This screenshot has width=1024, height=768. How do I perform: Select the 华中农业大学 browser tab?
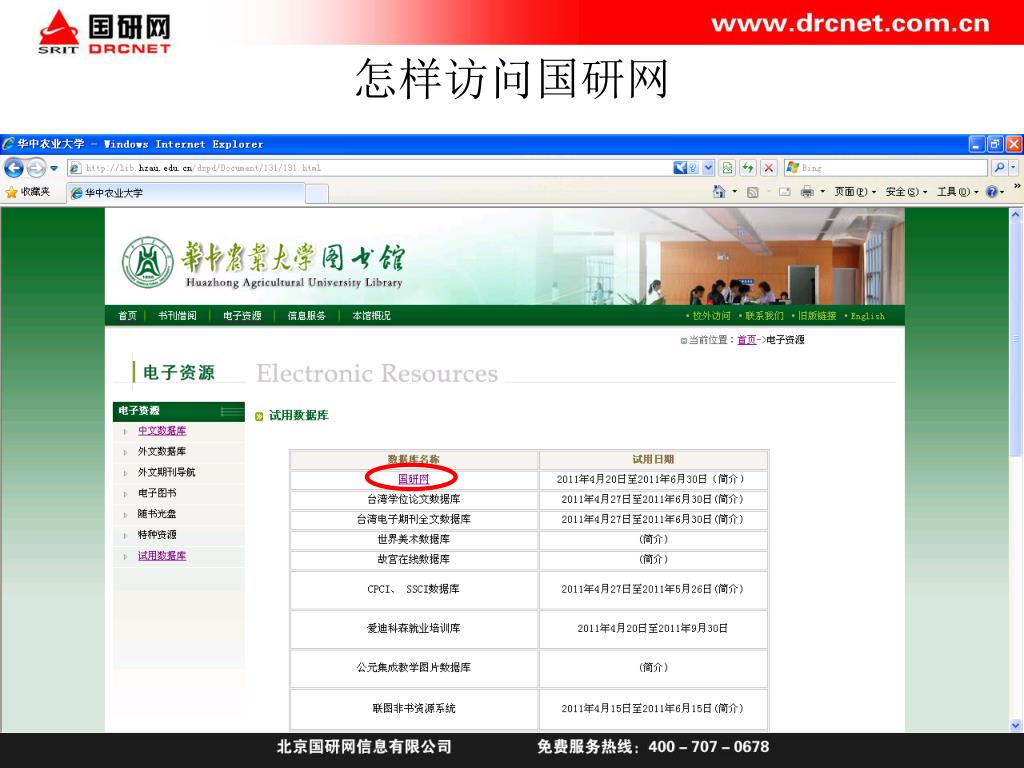(x=186, y=193)
